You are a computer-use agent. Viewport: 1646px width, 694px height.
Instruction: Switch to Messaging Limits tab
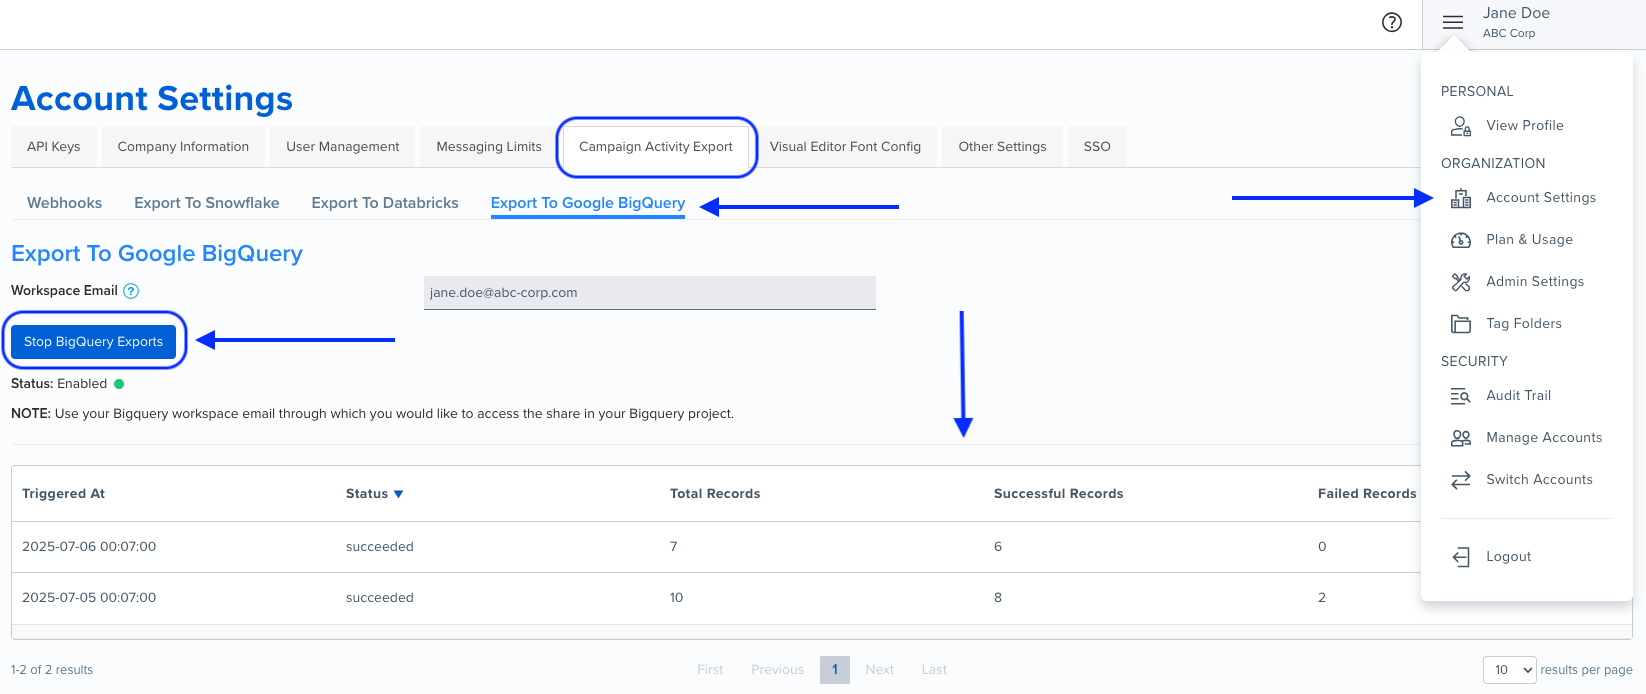pyautogui.click(x=489, y=146)
